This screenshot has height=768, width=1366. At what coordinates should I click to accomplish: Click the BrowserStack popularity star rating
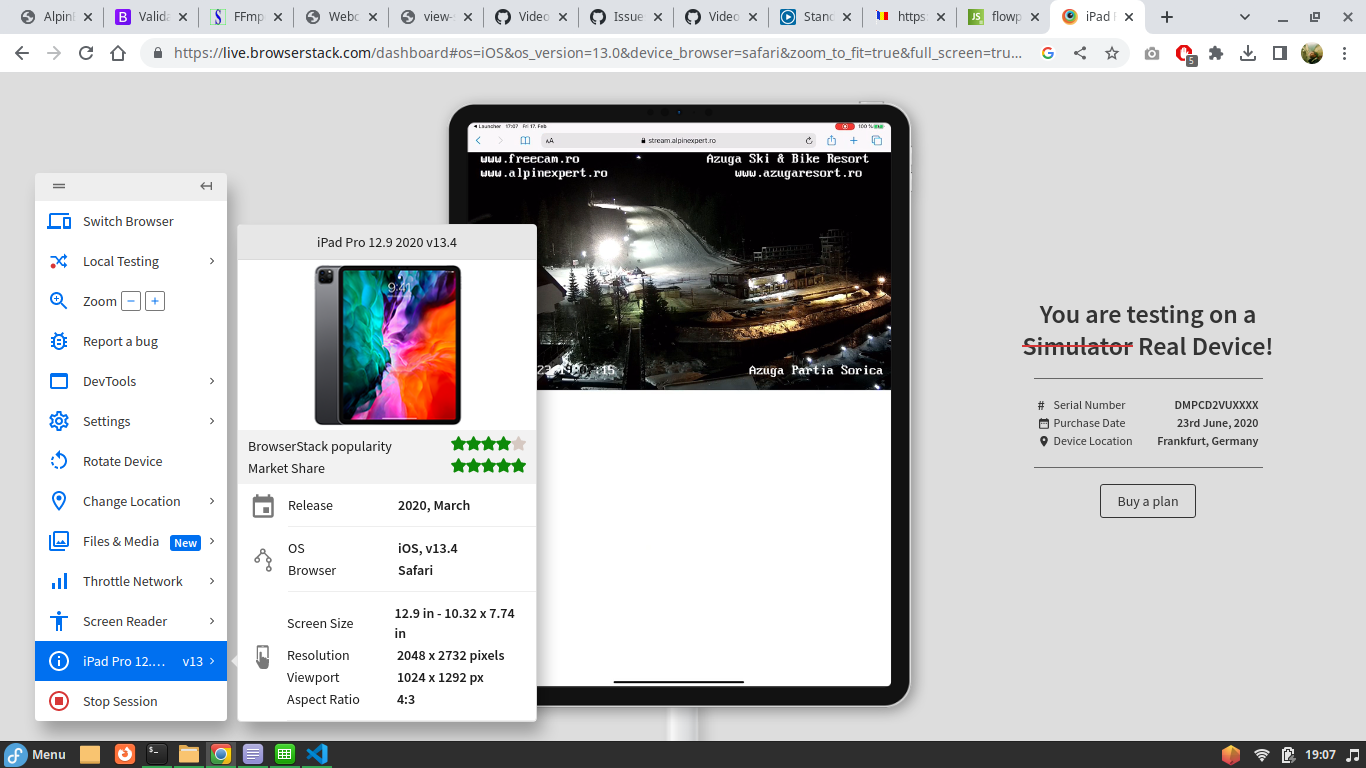[x=488, y=444]
